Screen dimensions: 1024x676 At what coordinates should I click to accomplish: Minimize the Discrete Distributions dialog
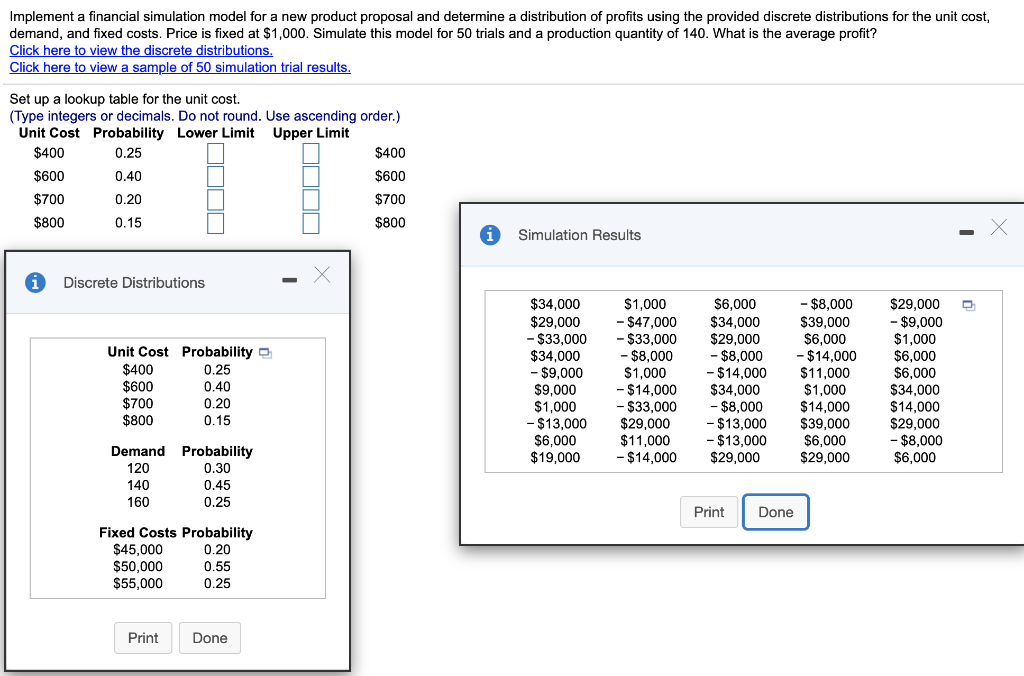click(290, 282)
